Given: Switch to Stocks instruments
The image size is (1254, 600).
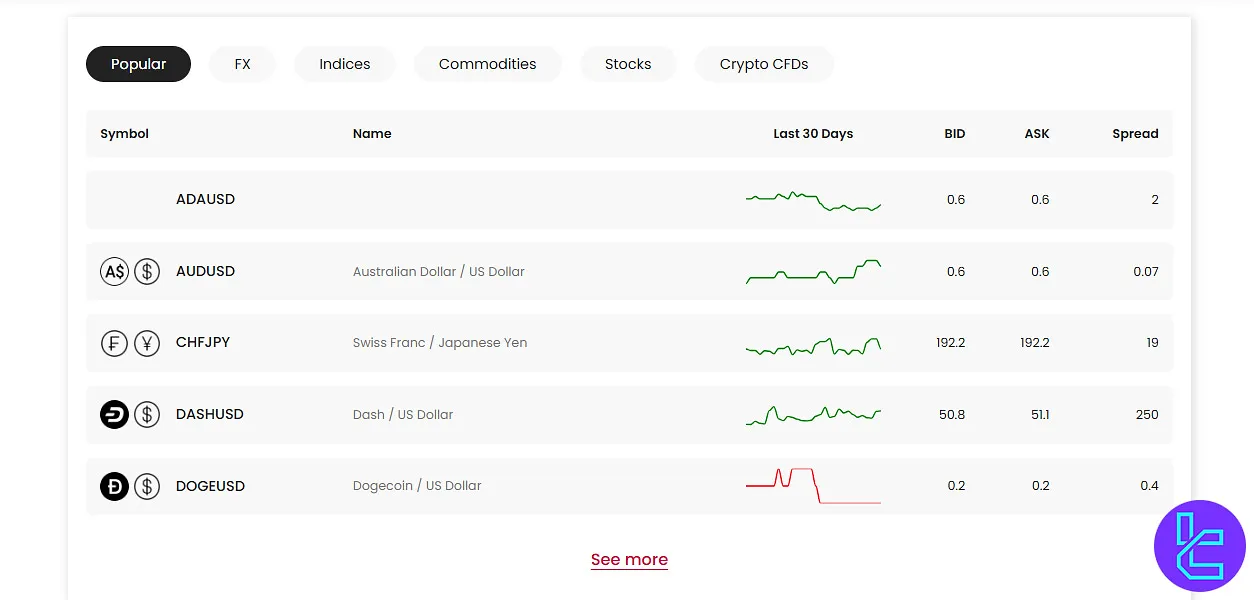Looking at the screenshot, I should click(628, 64).
